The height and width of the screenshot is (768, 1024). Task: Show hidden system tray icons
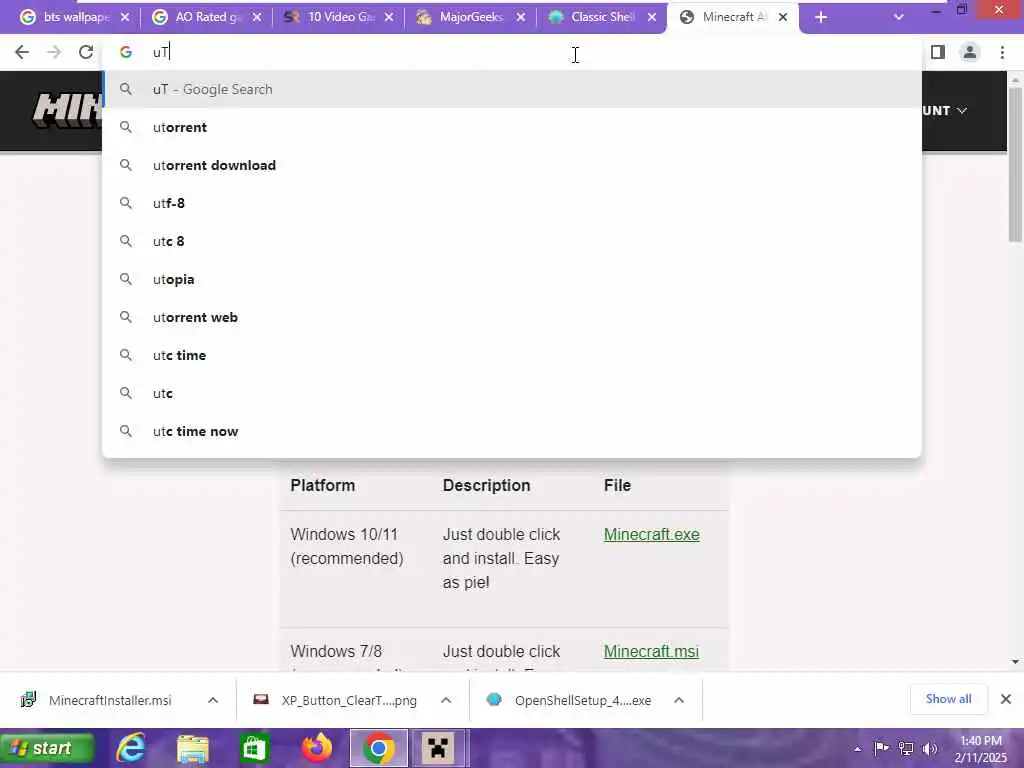[857, 750]
